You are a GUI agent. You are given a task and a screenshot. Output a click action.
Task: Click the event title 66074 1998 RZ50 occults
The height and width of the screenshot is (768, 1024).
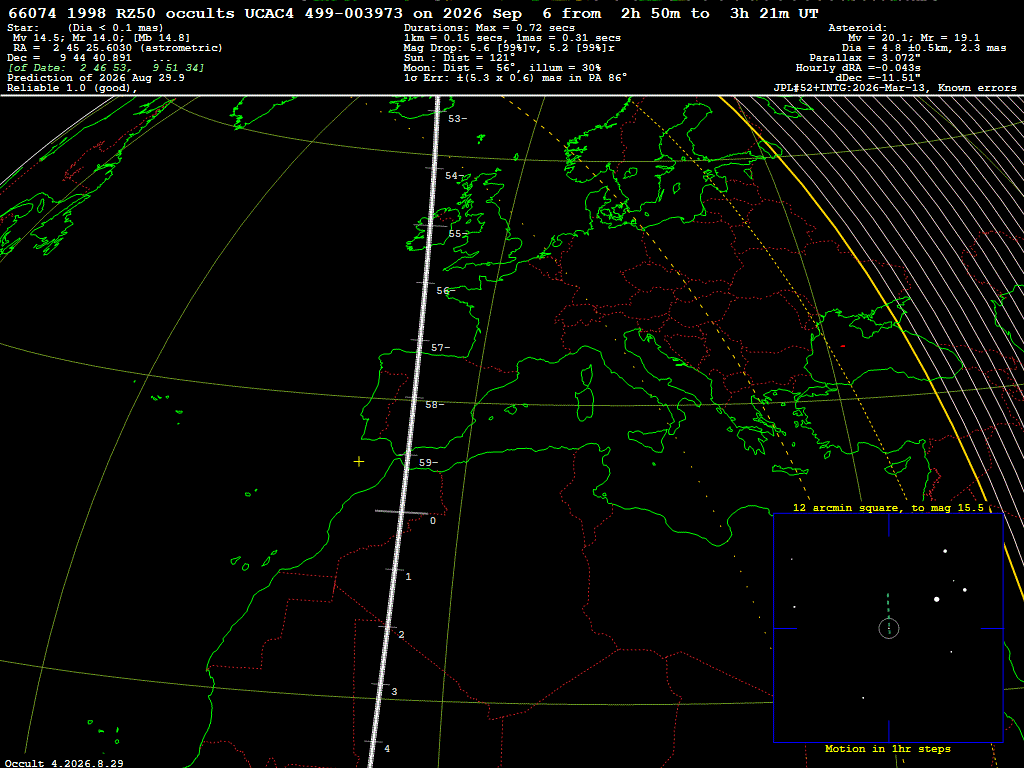click(121, 14)
